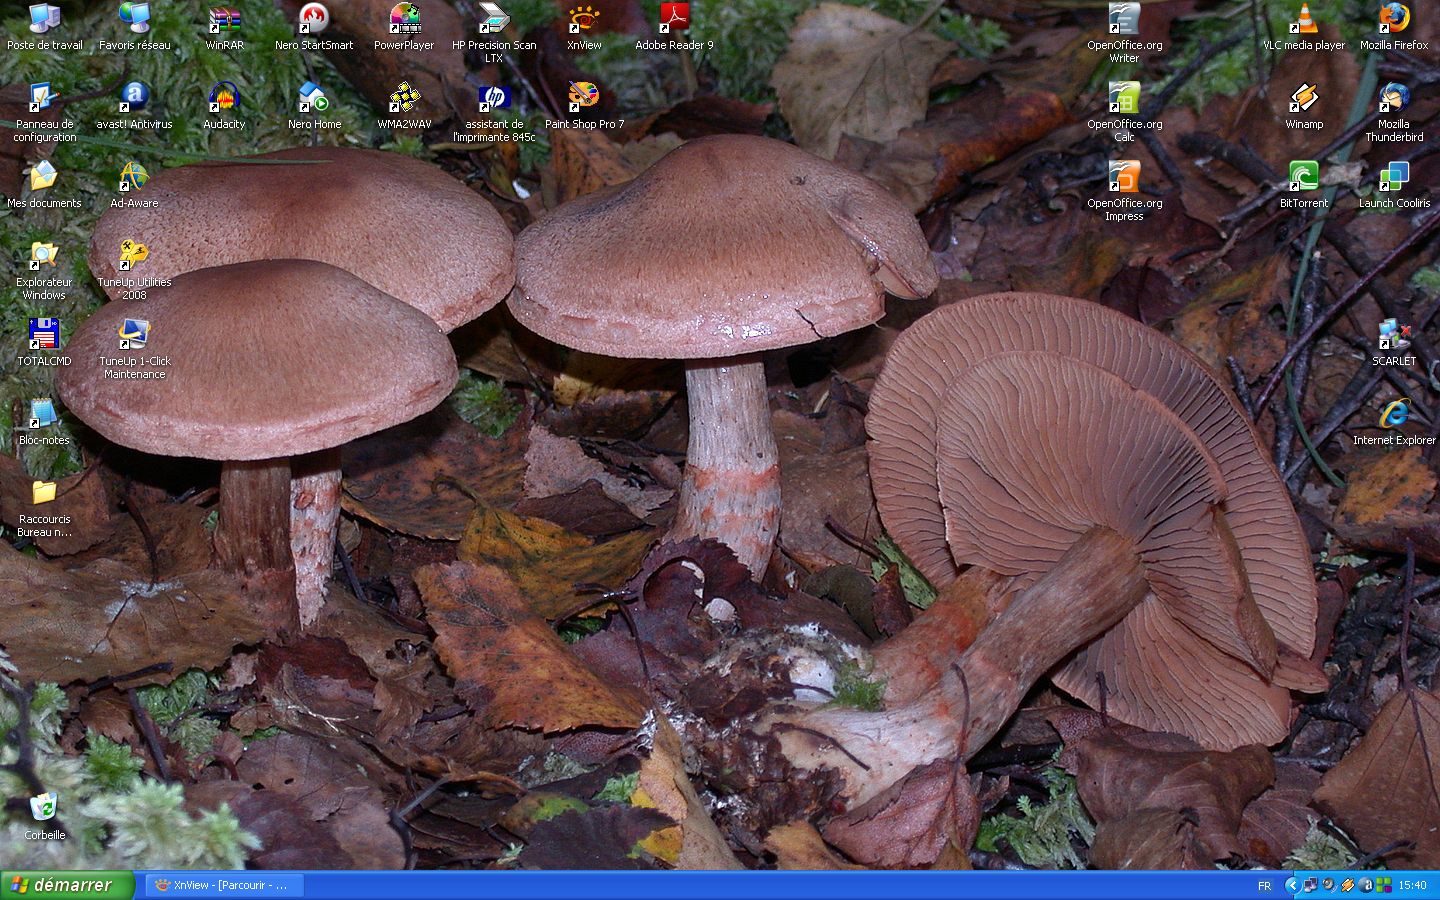1440x900 pixels.
Task: Open the Corbeille recycle bin
Action: 44,817
